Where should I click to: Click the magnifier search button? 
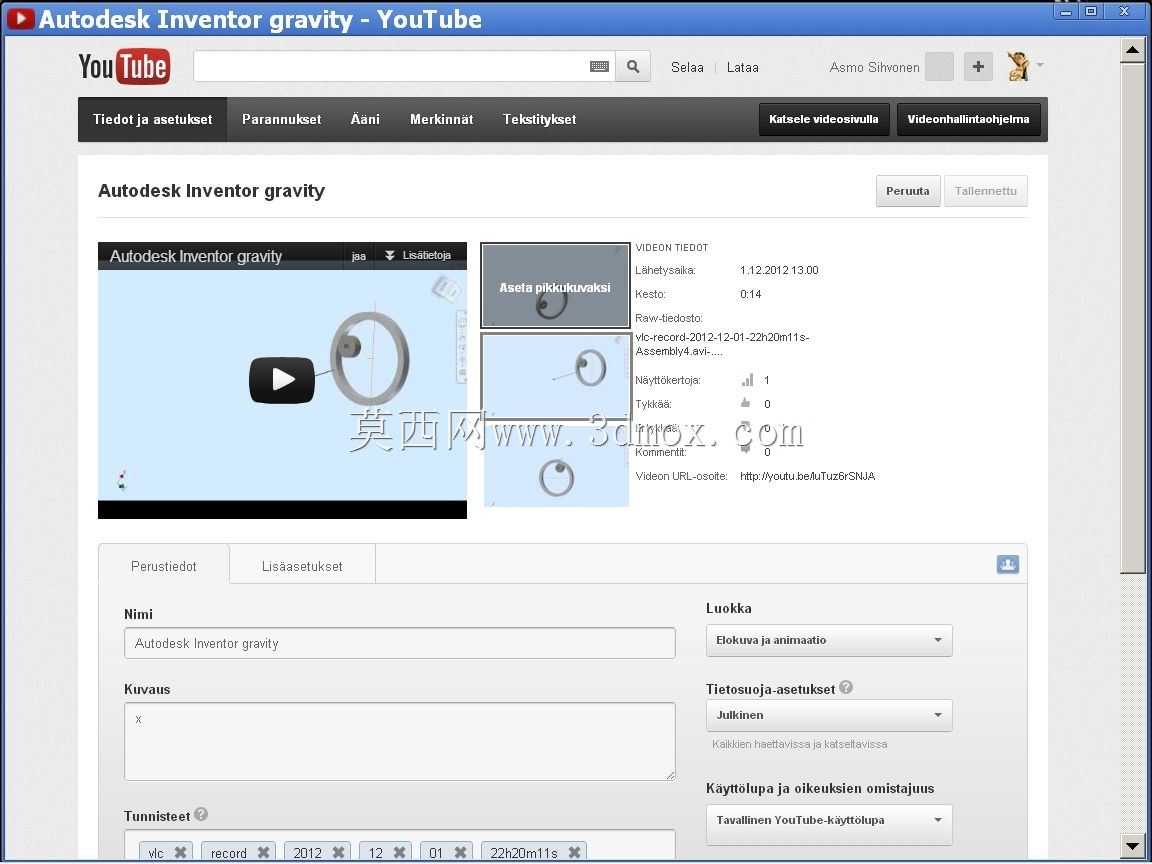[x=633, y=67]
